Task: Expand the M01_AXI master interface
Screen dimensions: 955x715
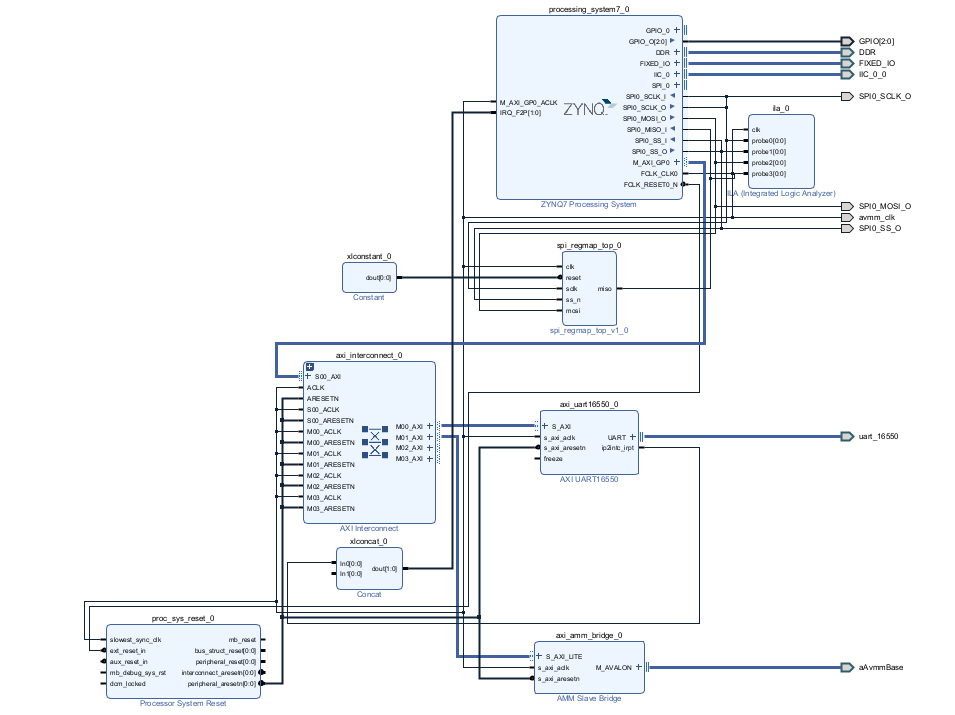Action: pos(430,437)
